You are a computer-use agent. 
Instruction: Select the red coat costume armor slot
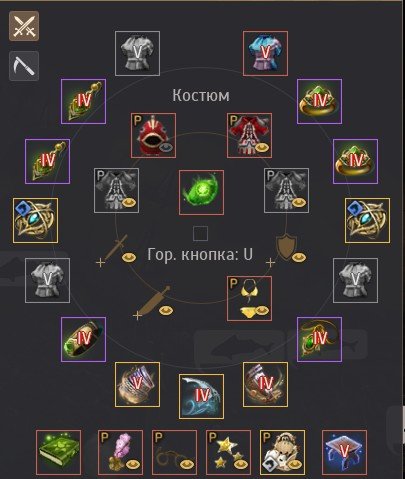pyautogui.click(x=249, y=135)
